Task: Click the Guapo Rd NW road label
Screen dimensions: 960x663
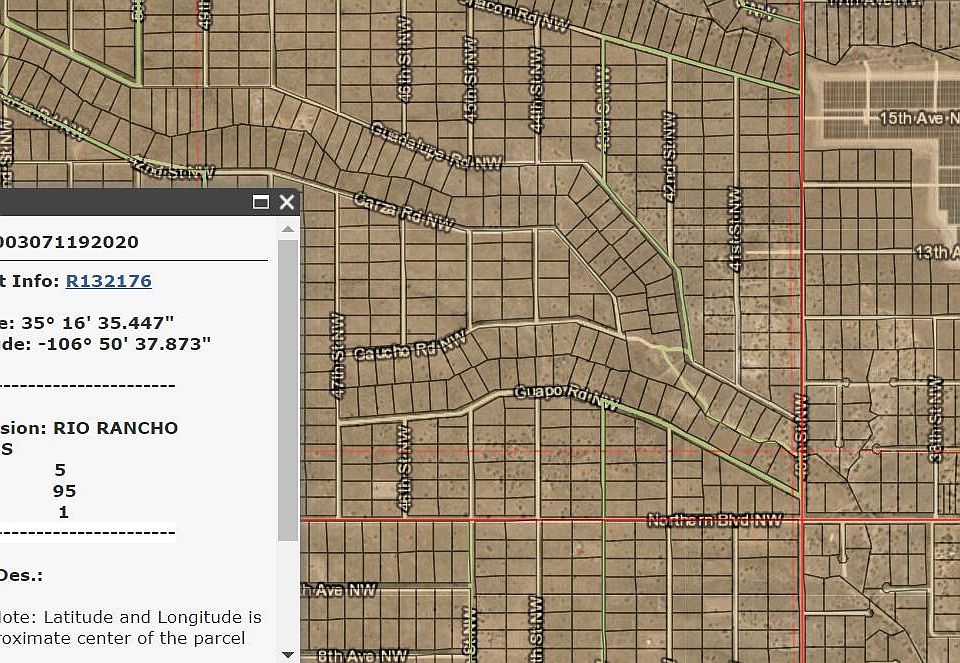Action: click(x=565, y=397)
